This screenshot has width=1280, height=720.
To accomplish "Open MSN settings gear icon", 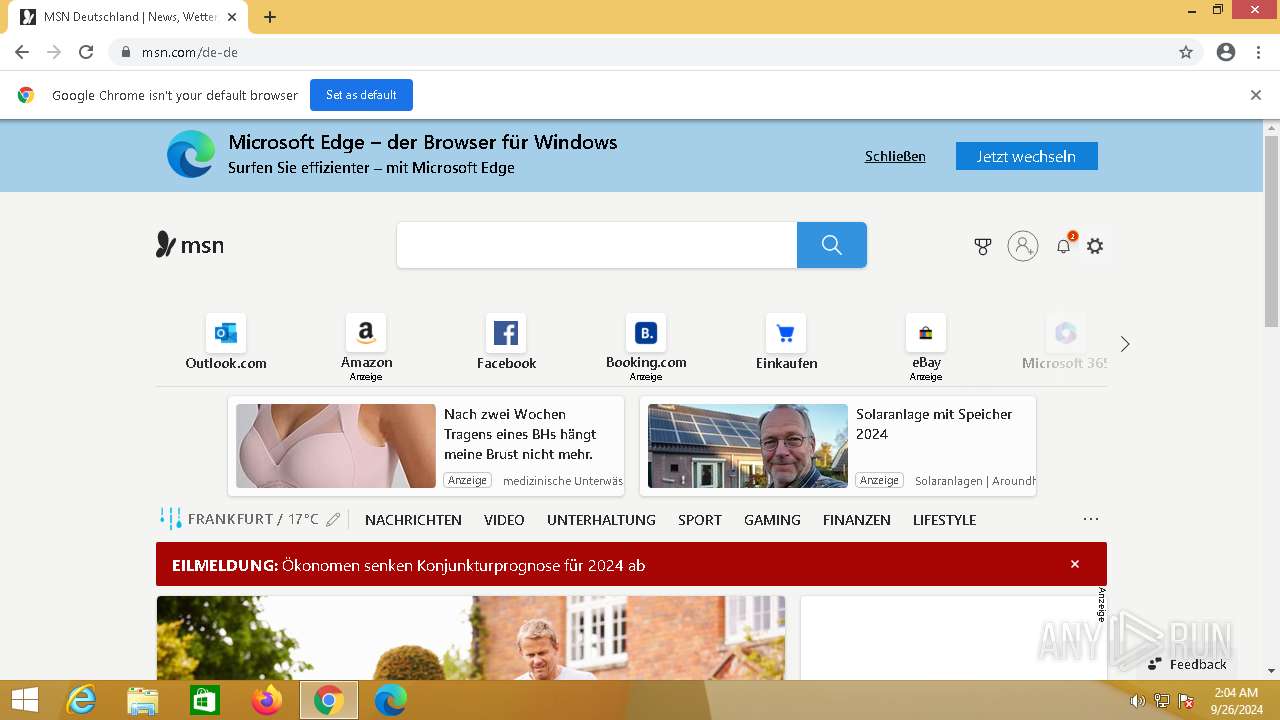I will (x=1095, y=246).
